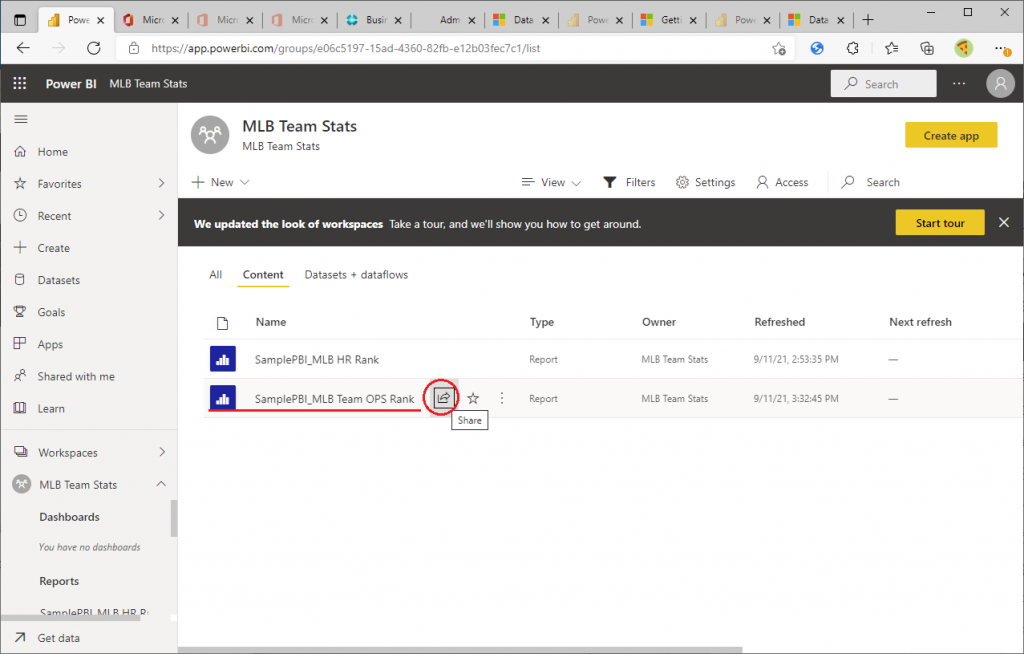This screenshot has width=1024, height=654.
Task: Click Create in the left navigation
Action: tap(54, 248)
